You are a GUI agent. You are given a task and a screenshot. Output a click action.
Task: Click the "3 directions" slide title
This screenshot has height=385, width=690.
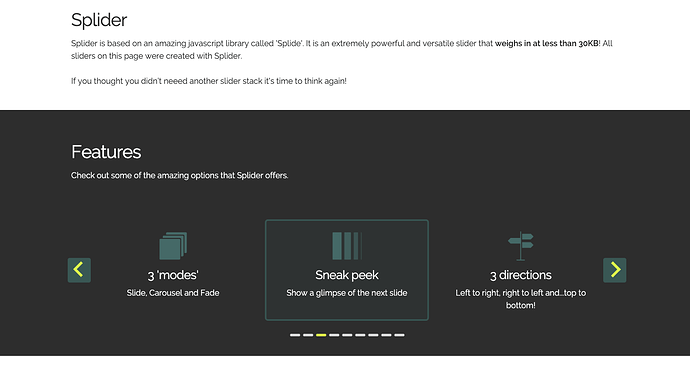521,275
